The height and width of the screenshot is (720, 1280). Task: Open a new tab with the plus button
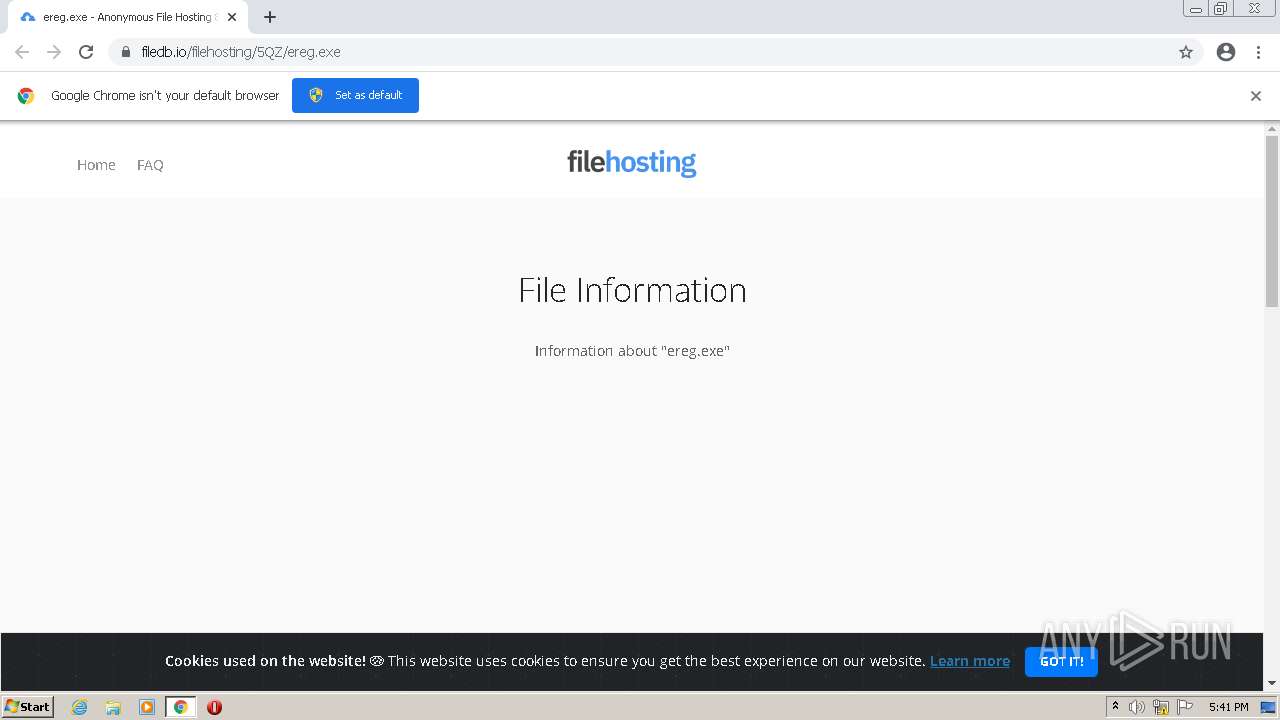pos(270,17)
